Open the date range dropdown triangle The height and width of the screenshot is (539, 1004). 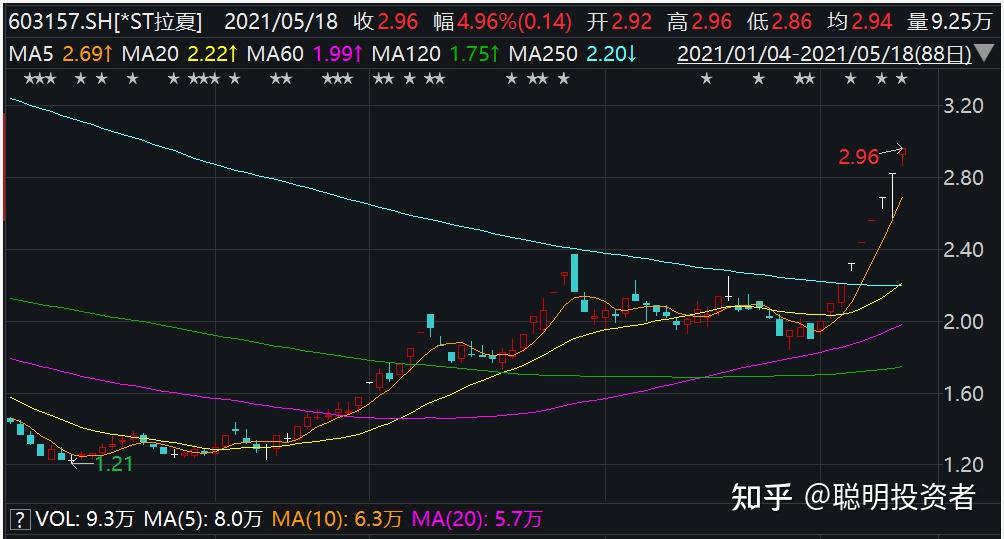[985, 54]
